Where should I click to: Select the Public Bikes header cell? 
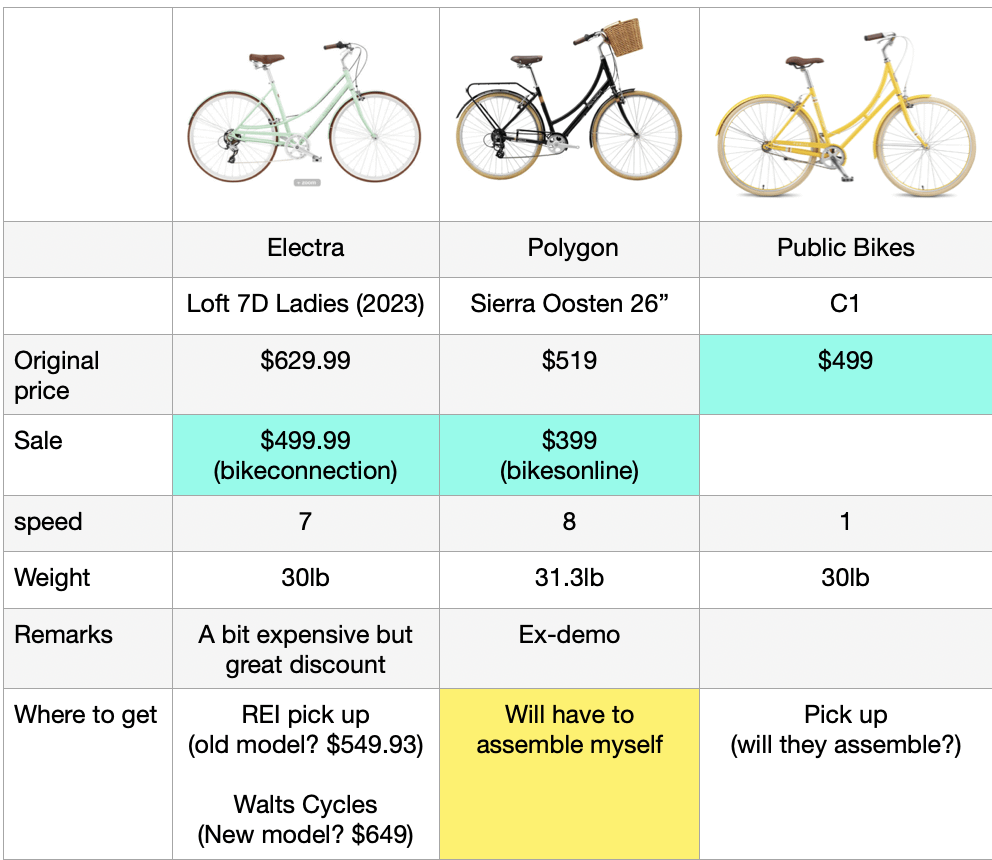(845, 249)
